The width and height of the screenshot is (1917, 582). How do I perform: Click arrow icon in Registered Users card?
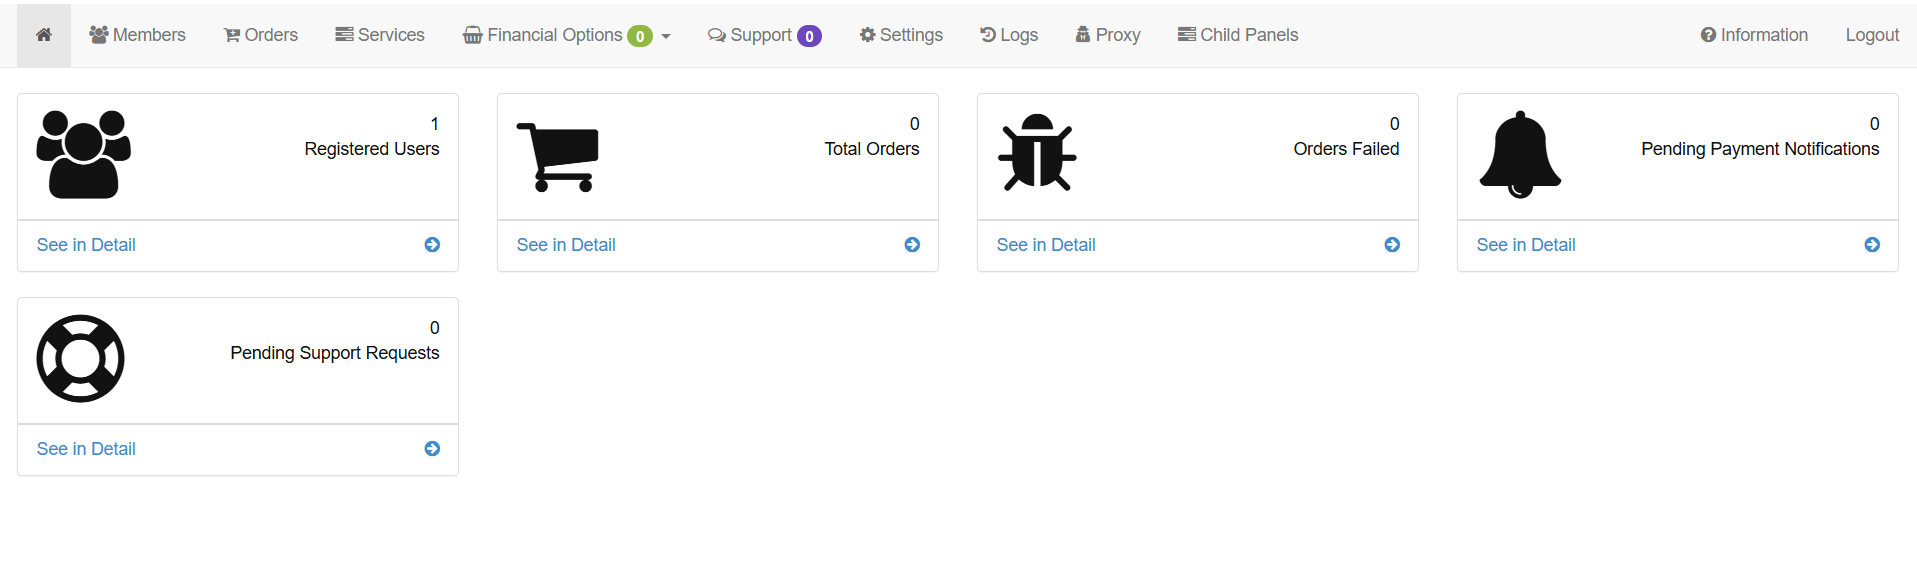click(x=432, y=245)
